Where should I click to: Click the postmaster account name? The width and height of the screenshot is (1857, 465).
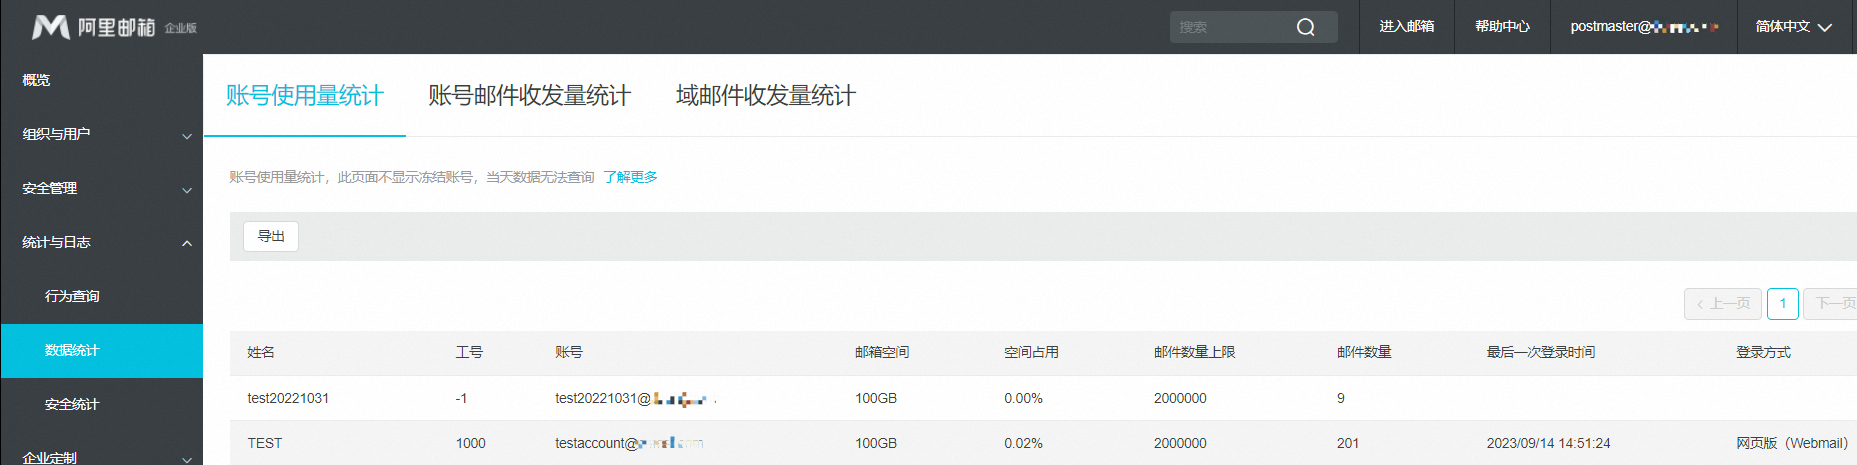1644,27
